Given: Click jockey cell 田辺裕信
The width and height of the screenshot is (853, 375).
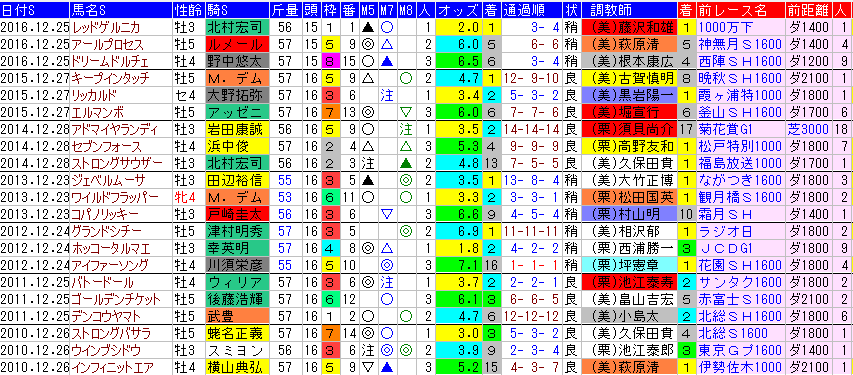Looking at the screenshot, I should coord(238,180).
